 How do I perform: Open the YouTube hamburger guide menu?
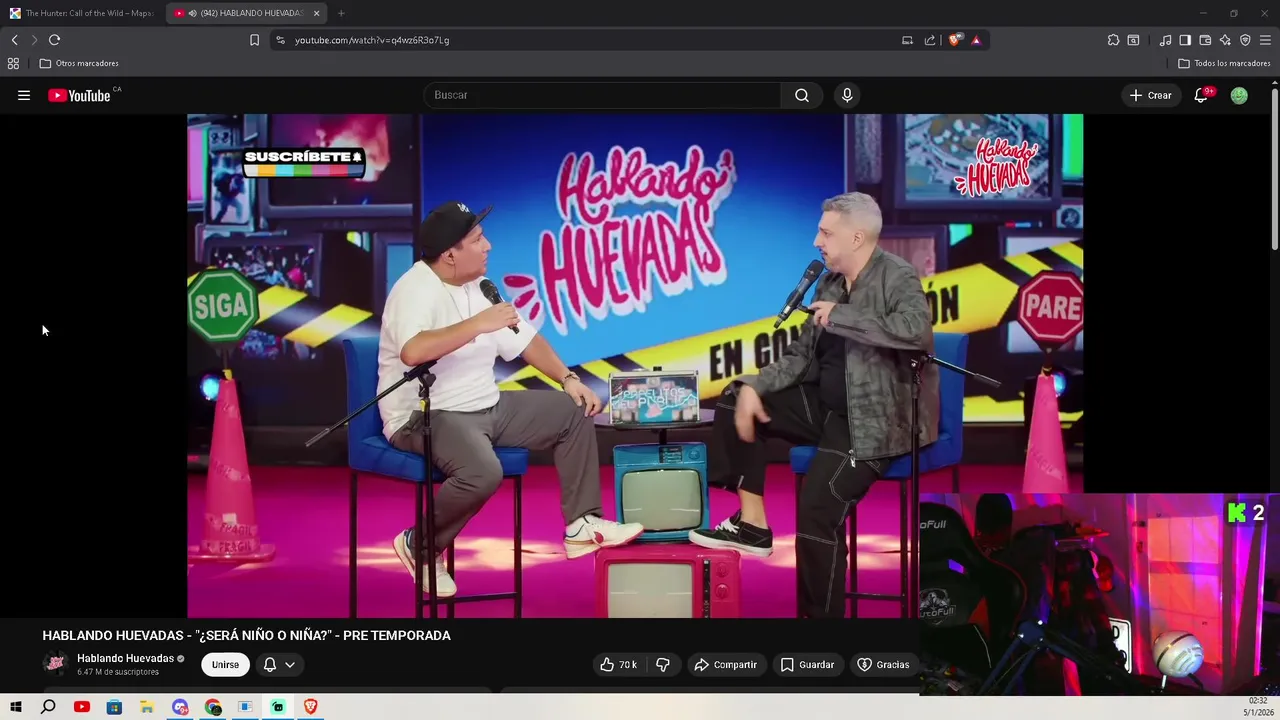[24, 95]
